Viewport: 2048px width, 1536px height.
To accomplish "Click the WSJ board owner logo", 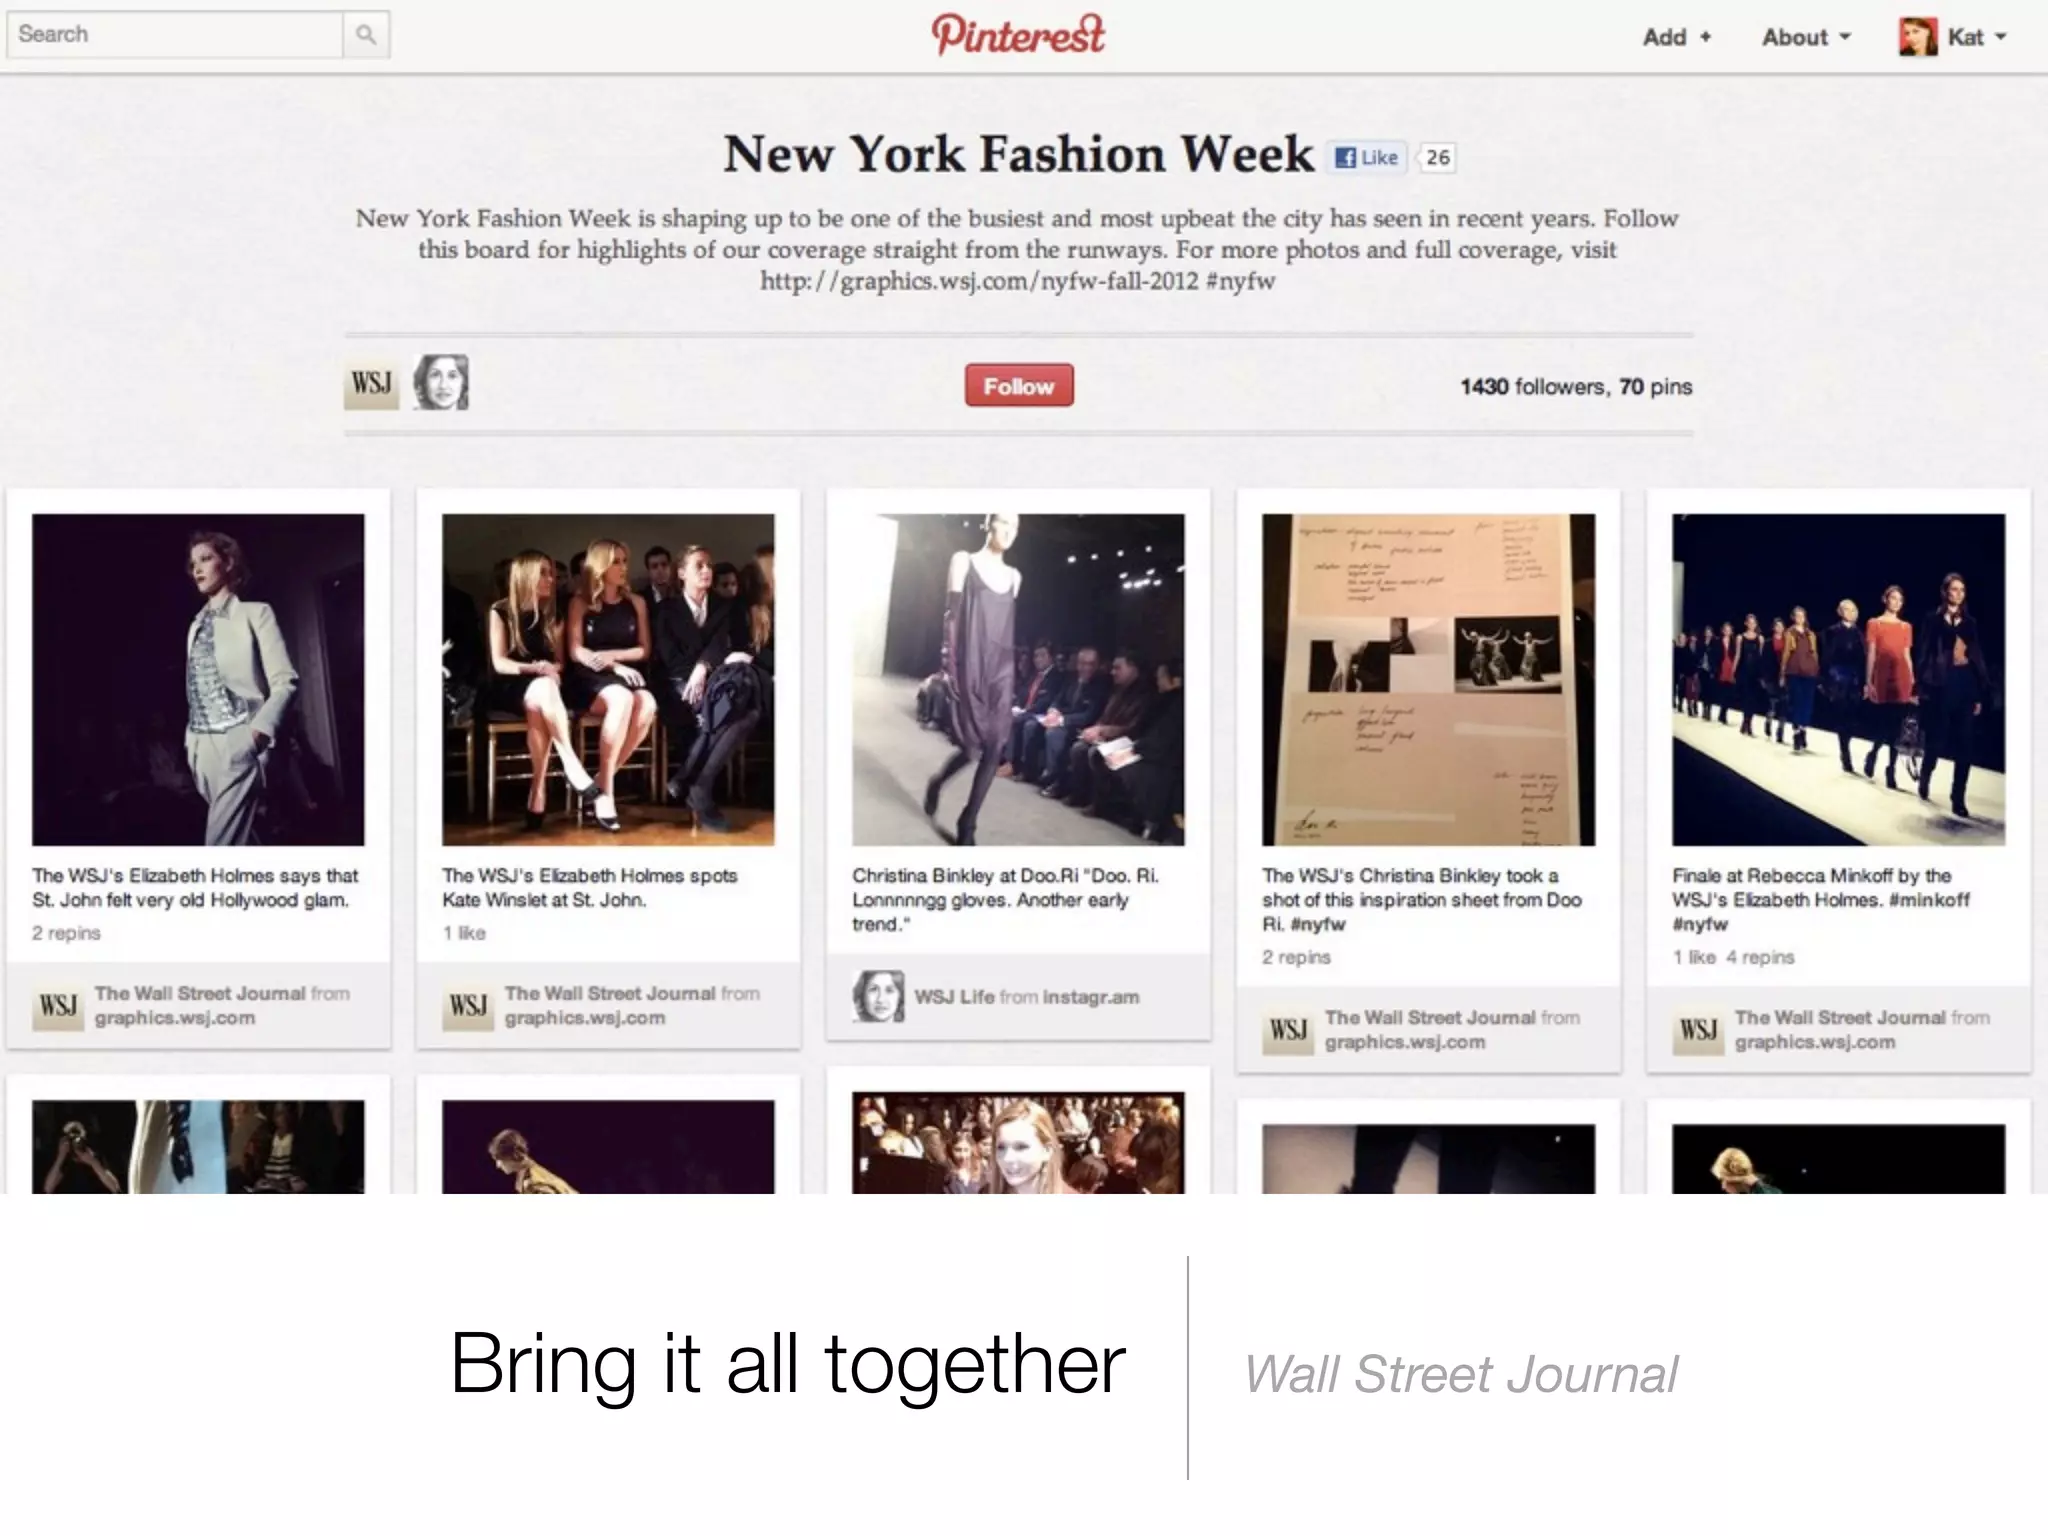I will (x=371, y=383).
